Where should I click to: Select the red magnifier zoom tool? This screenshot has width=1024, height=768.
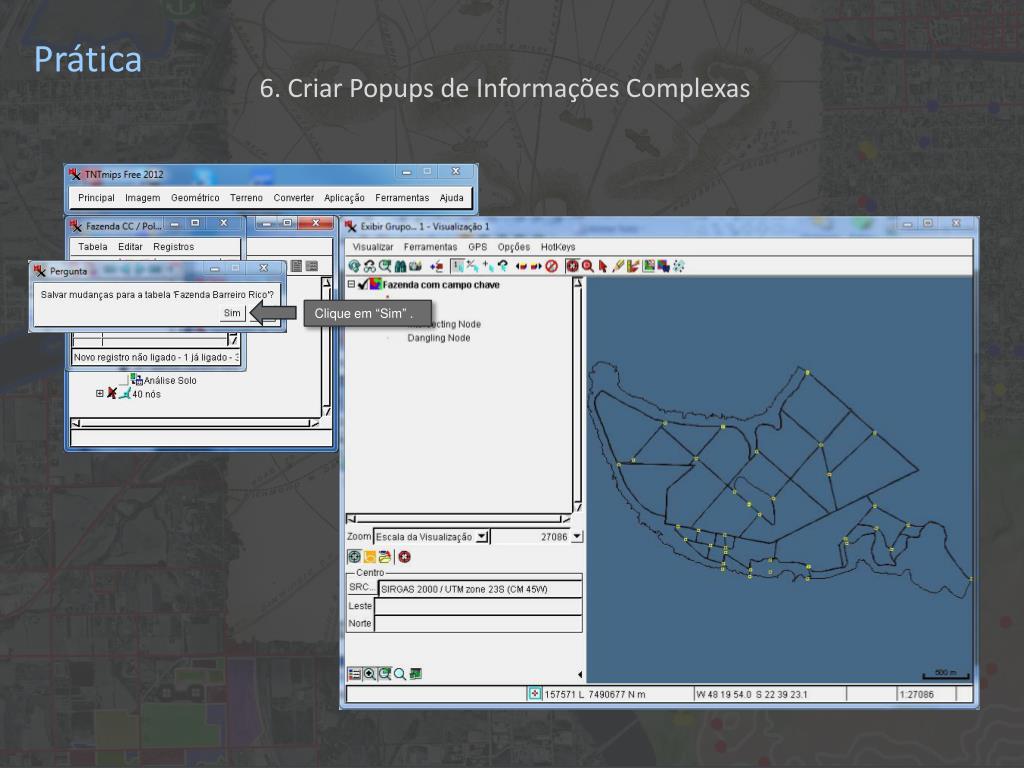[588, 266]
